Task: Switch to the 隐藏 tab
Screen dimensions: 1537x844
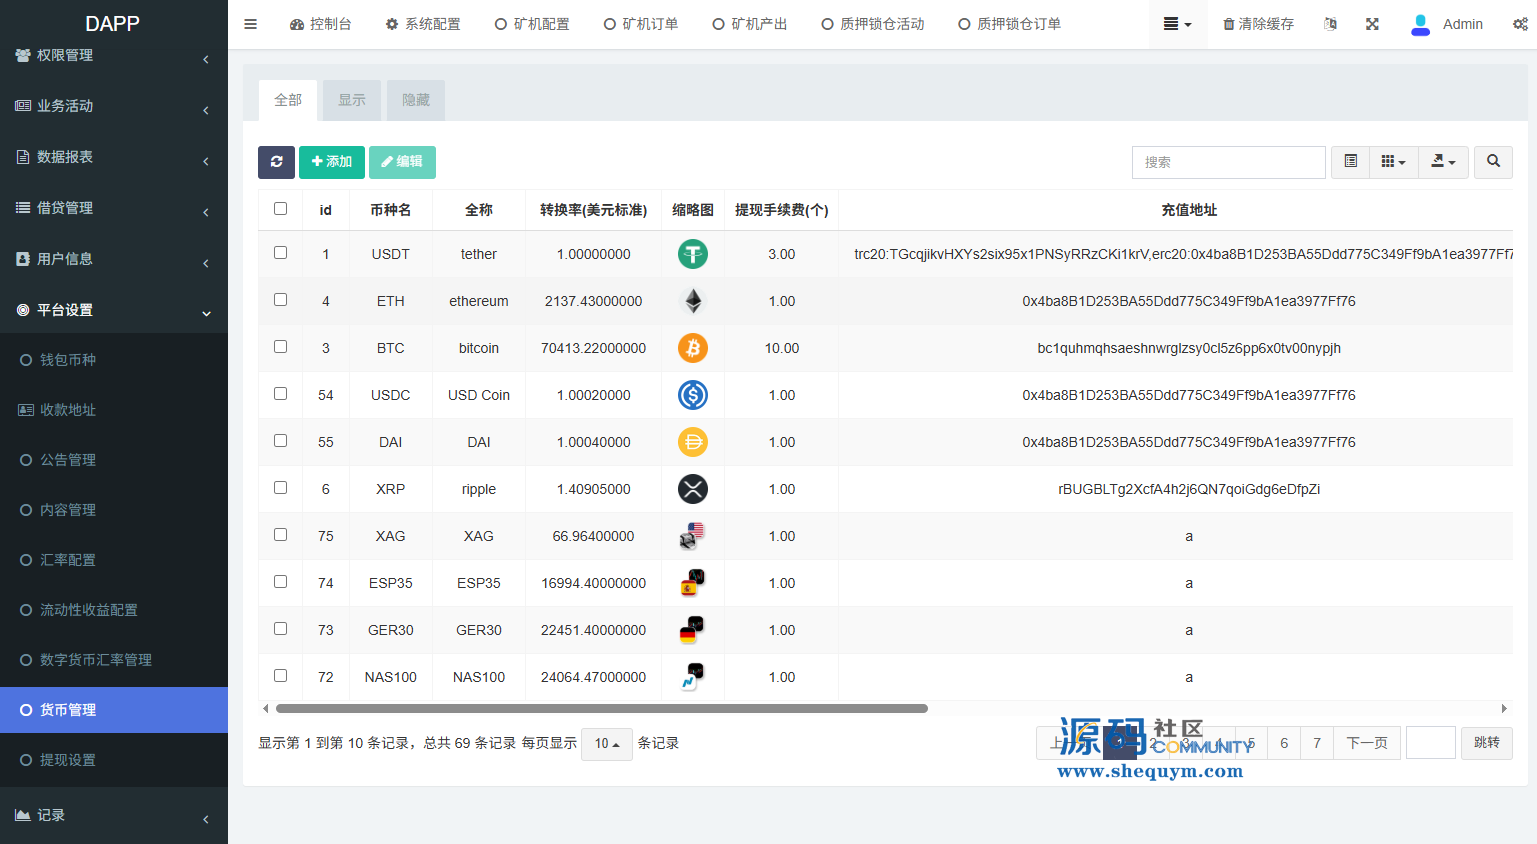Action: point(416,100)
